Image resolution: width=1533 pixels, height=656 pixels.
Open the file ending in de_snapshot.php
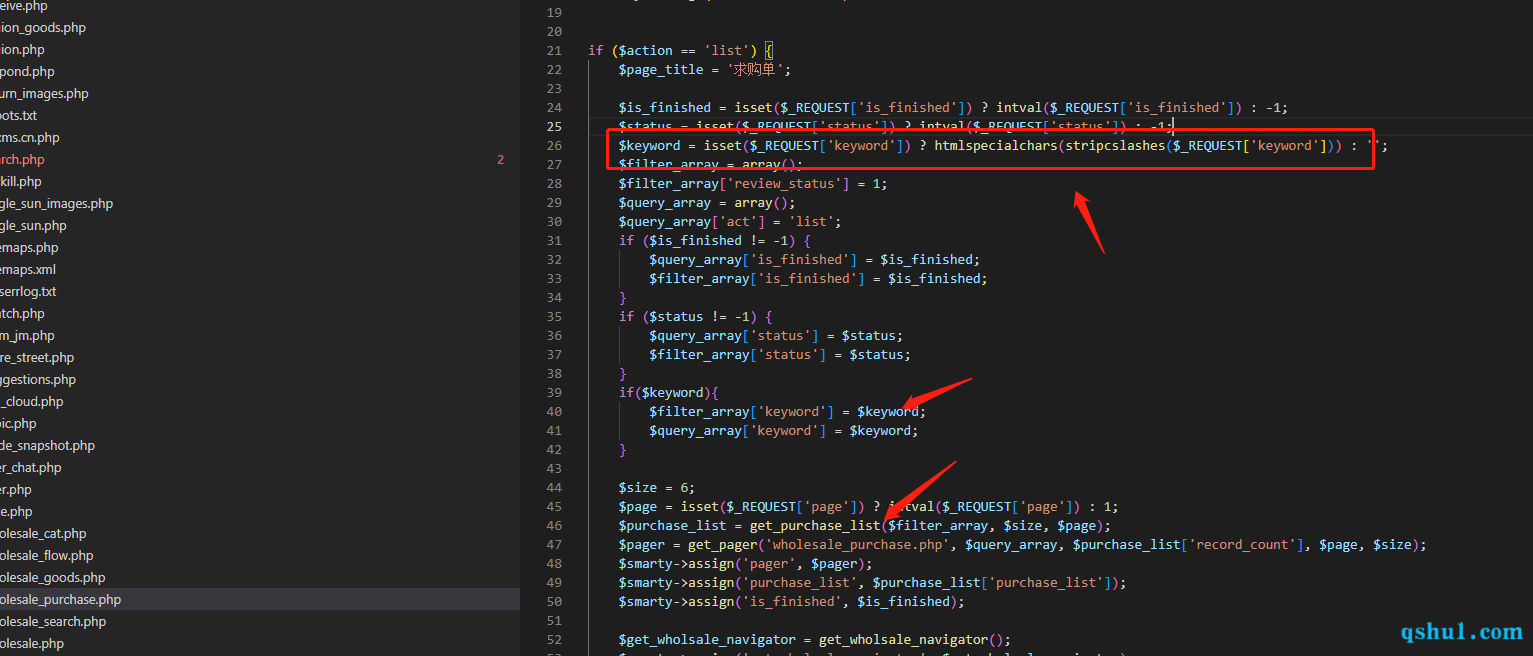pyautogui.click(x=47, y=446)
